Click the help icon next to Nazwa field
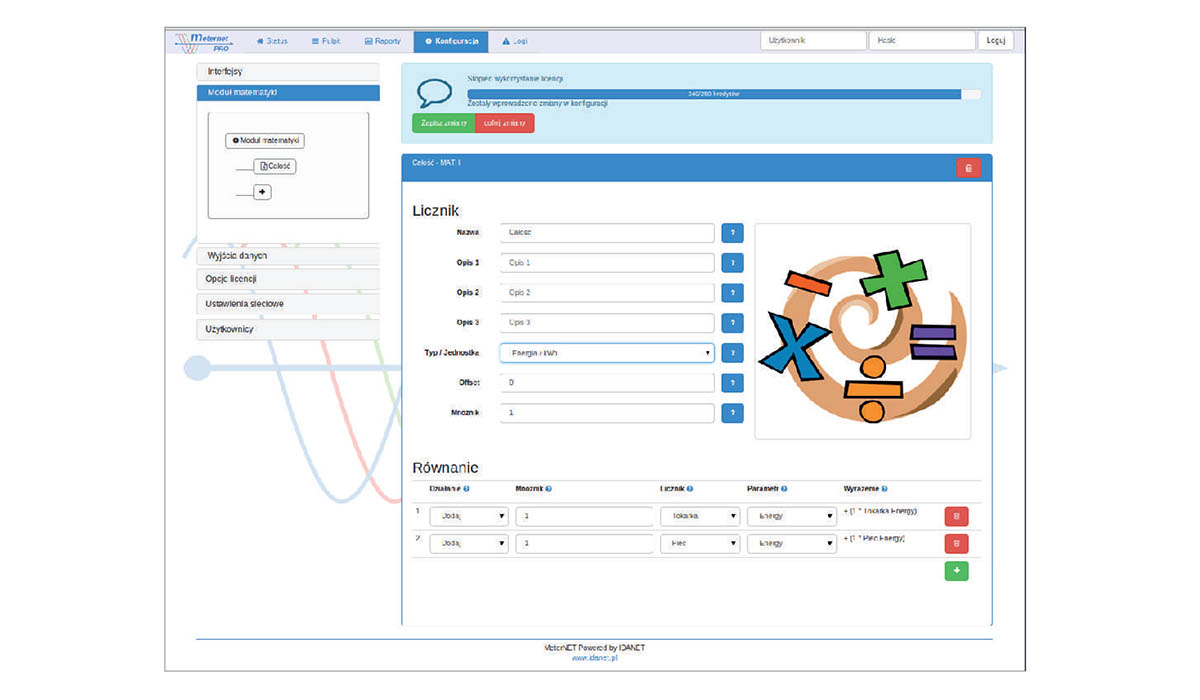 [x=732, y=233]
